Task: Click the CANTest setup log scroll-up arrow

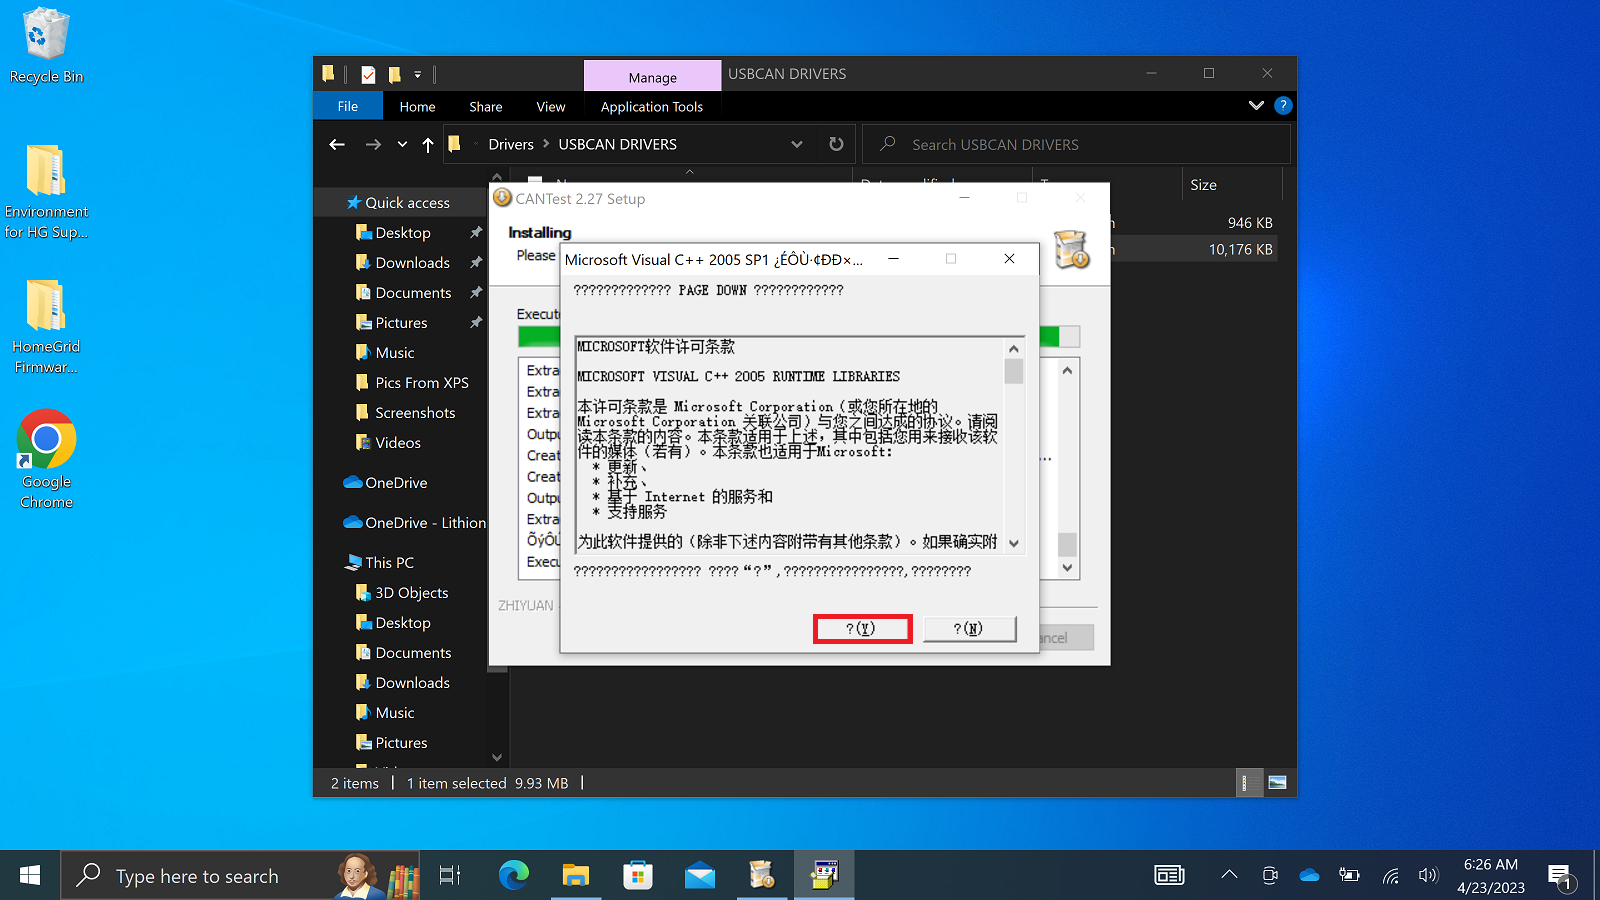Action: [x=1068, y=370]
